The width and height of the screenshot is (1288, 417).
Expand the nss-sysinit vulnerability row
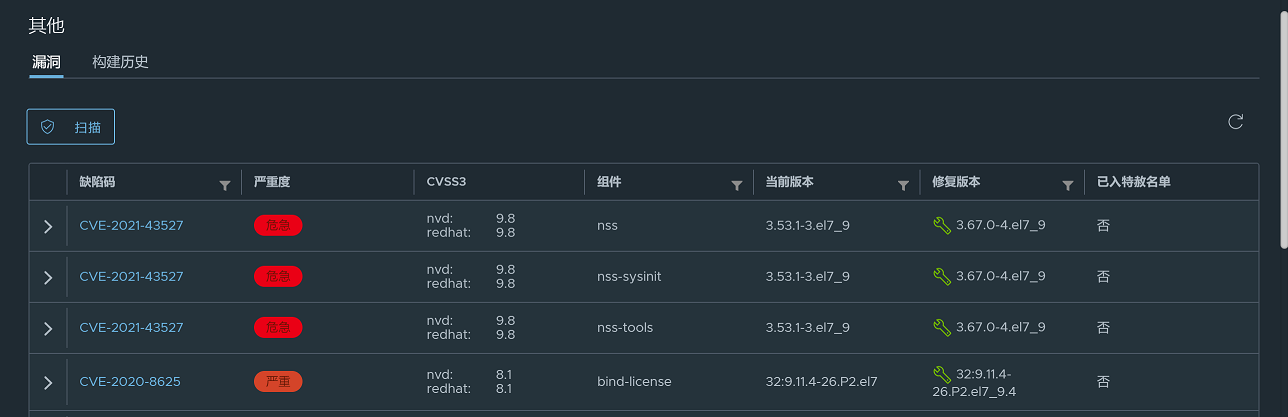(48, 277)
